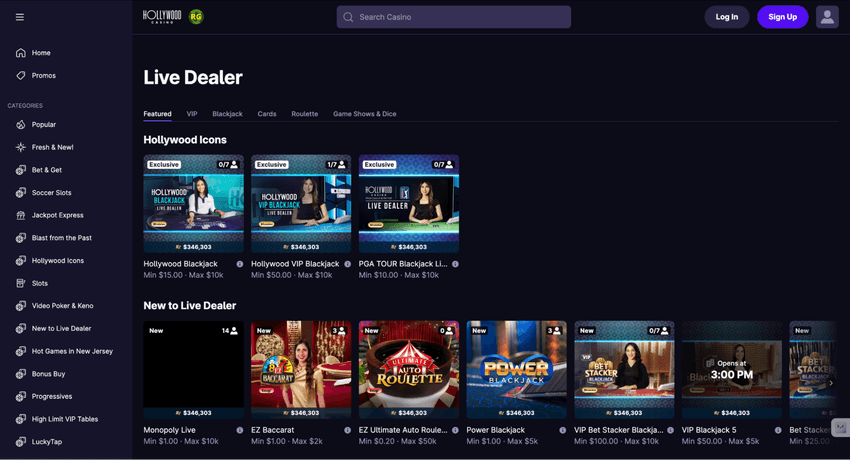Click the Slots machine icon

pyautogui.click(x=21, y=283)
